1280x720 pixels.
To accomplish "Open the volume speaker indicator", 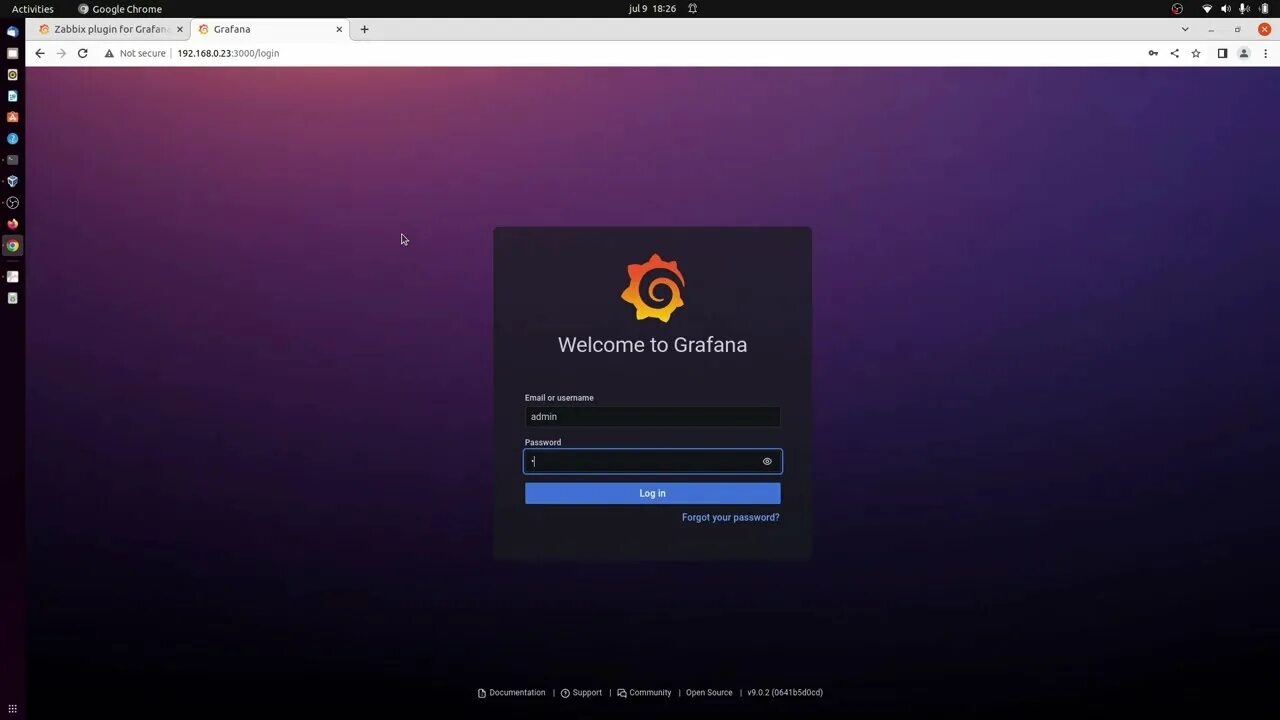I will (1226, 9).
